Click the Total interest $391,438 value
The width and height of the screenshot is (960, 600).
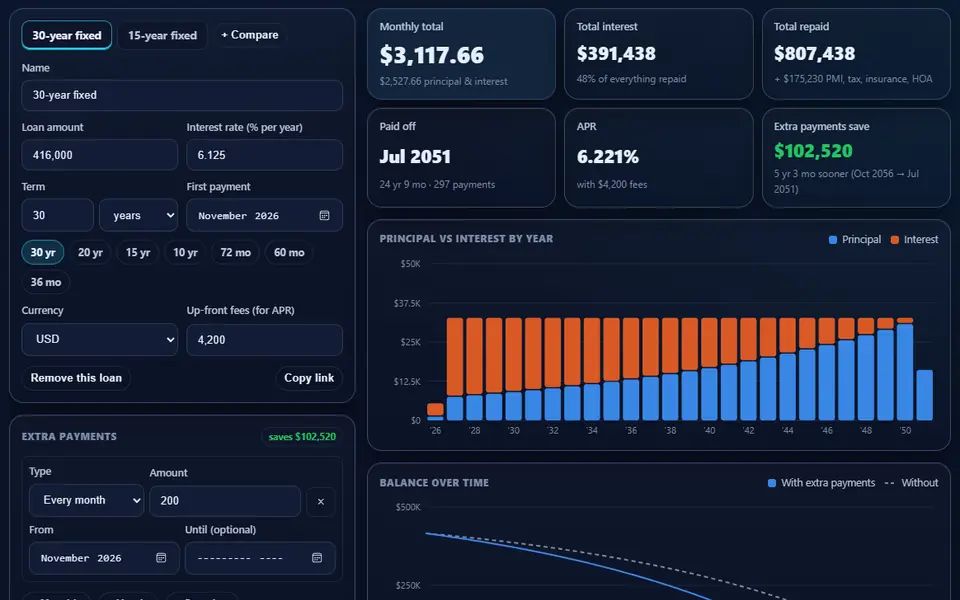616,54
